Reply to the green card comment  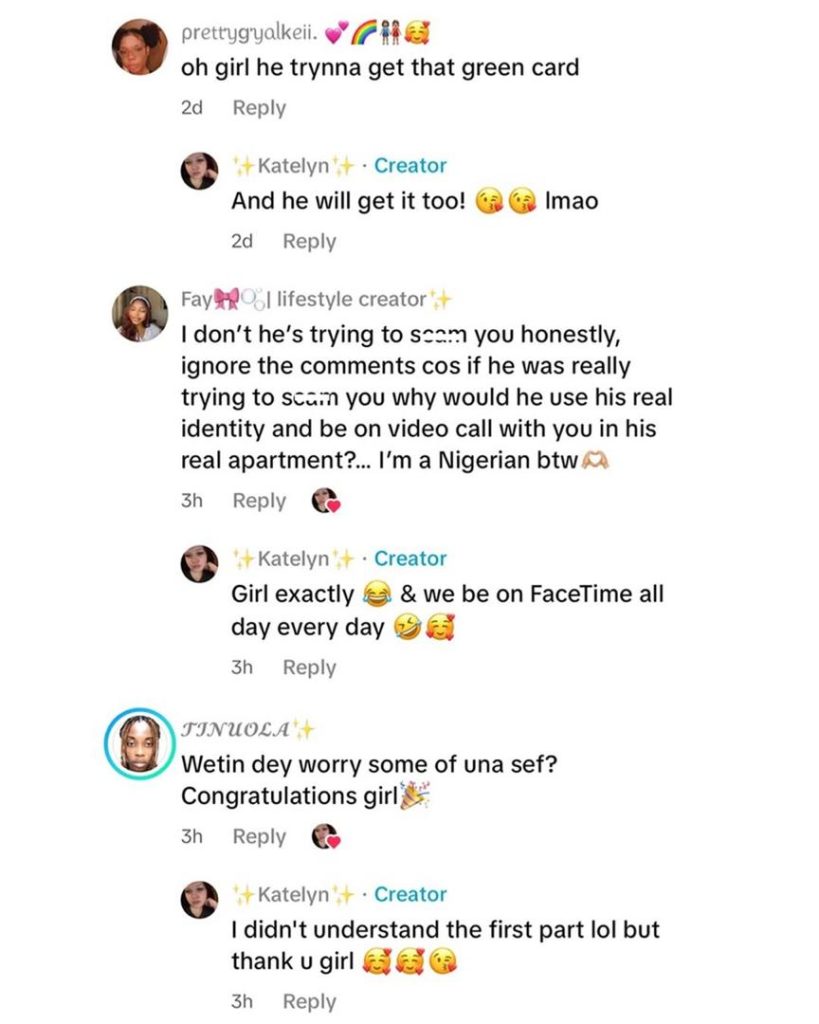pos(259,108)
